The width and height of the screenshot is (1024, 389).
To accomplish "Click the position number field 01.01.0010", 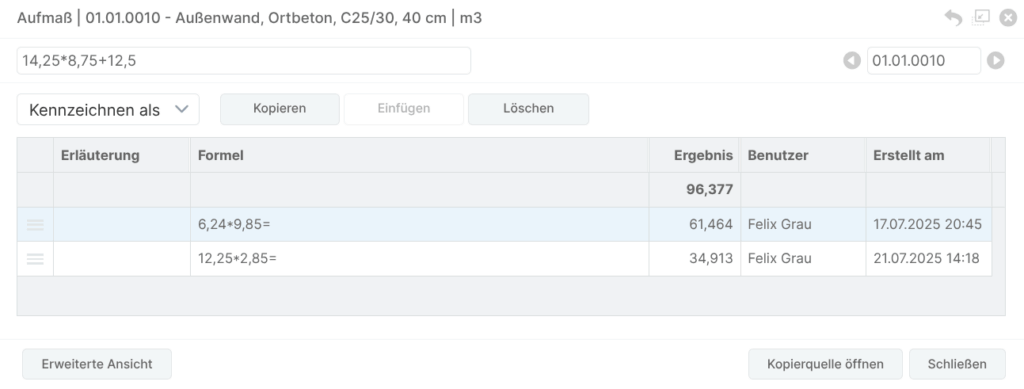I will pyautogui.click(x=923, y=61).
